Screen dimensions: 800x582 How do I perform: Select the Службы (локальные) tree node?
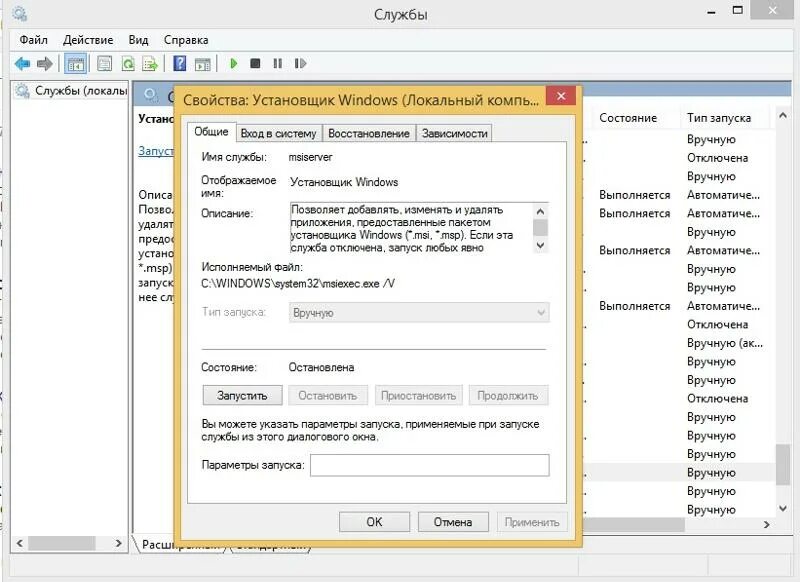[x=71, y=91]
